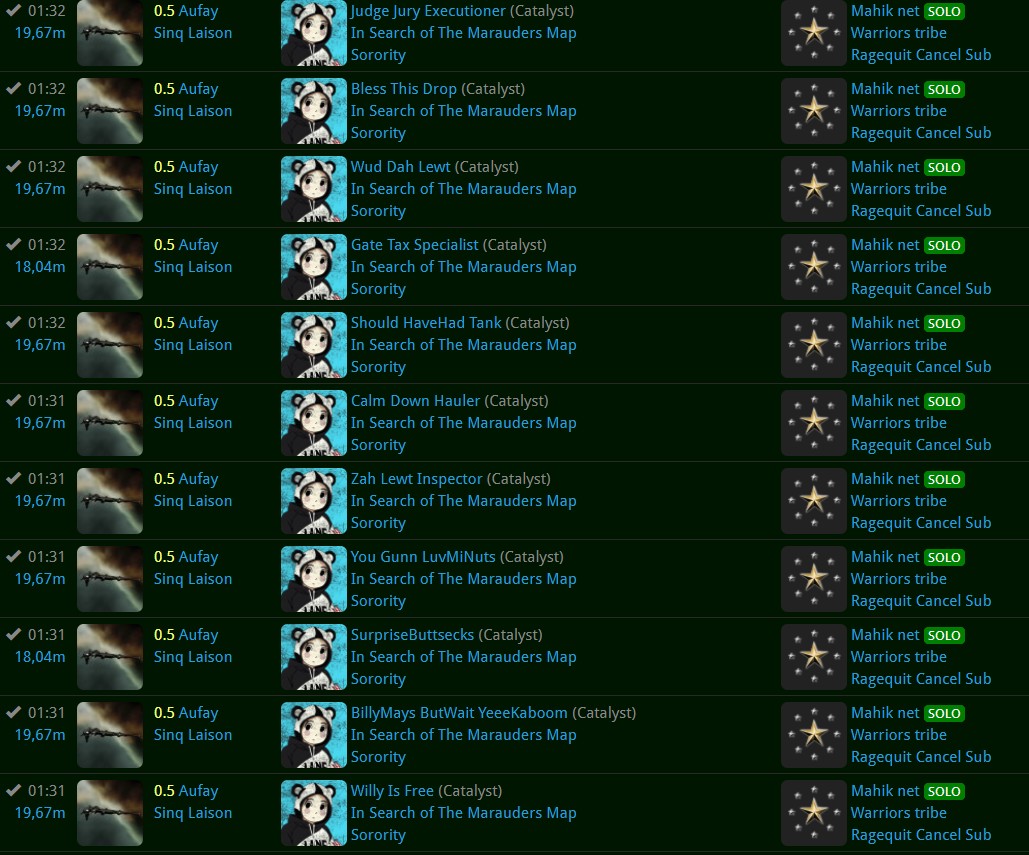
Task: Open Aufay system link in Judge Jury Executioner row
Action: 198,11
